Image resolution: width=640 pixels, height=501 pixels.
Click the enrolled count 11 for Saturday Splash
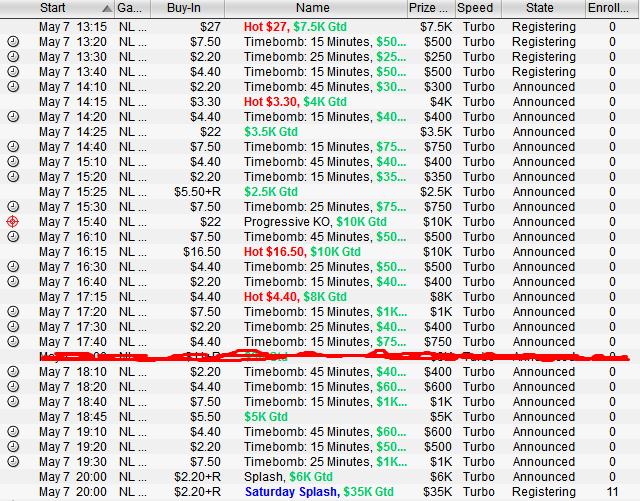[x=612, y=492]
